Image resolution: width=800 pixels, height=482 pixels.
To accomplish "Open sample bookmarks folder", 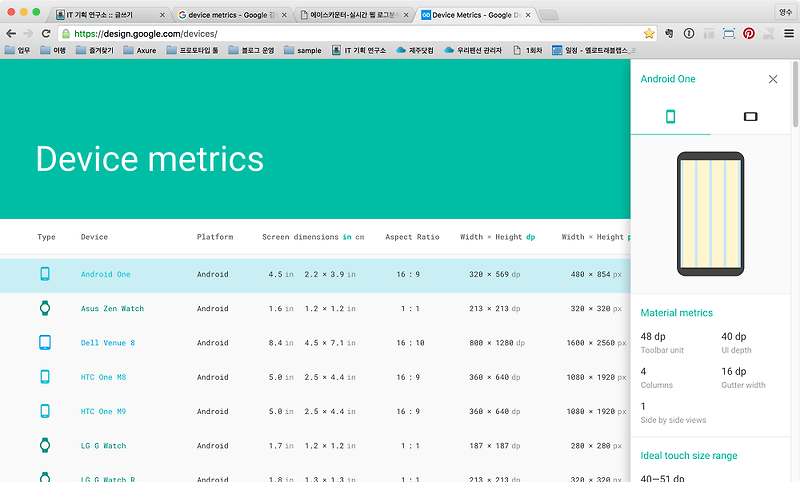I will pyautogui.click(x=303, y=50).
